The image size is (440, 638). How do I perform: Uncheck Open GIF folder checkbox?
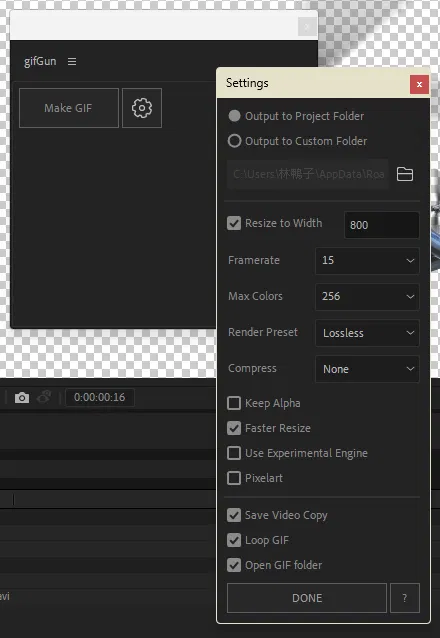pyautogui.click(x=234, y=565)
